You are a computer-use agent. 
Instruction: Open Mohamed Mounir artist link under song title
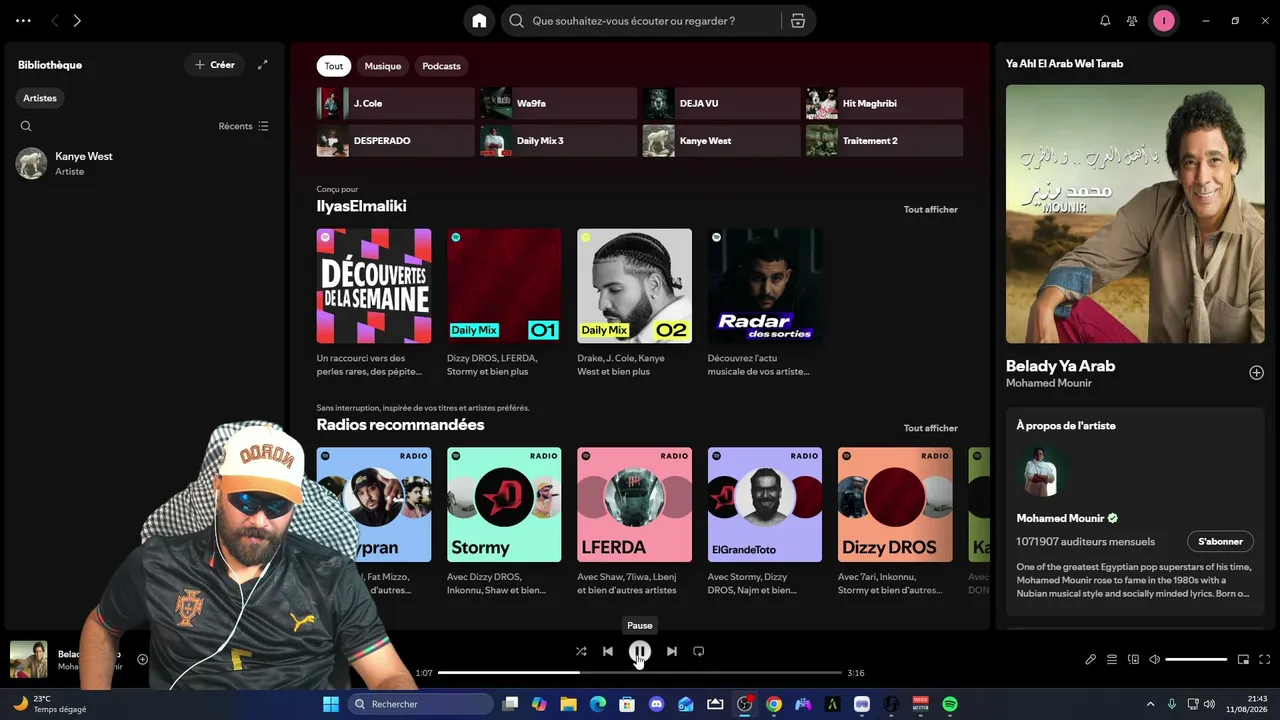tap(1048, 383)
